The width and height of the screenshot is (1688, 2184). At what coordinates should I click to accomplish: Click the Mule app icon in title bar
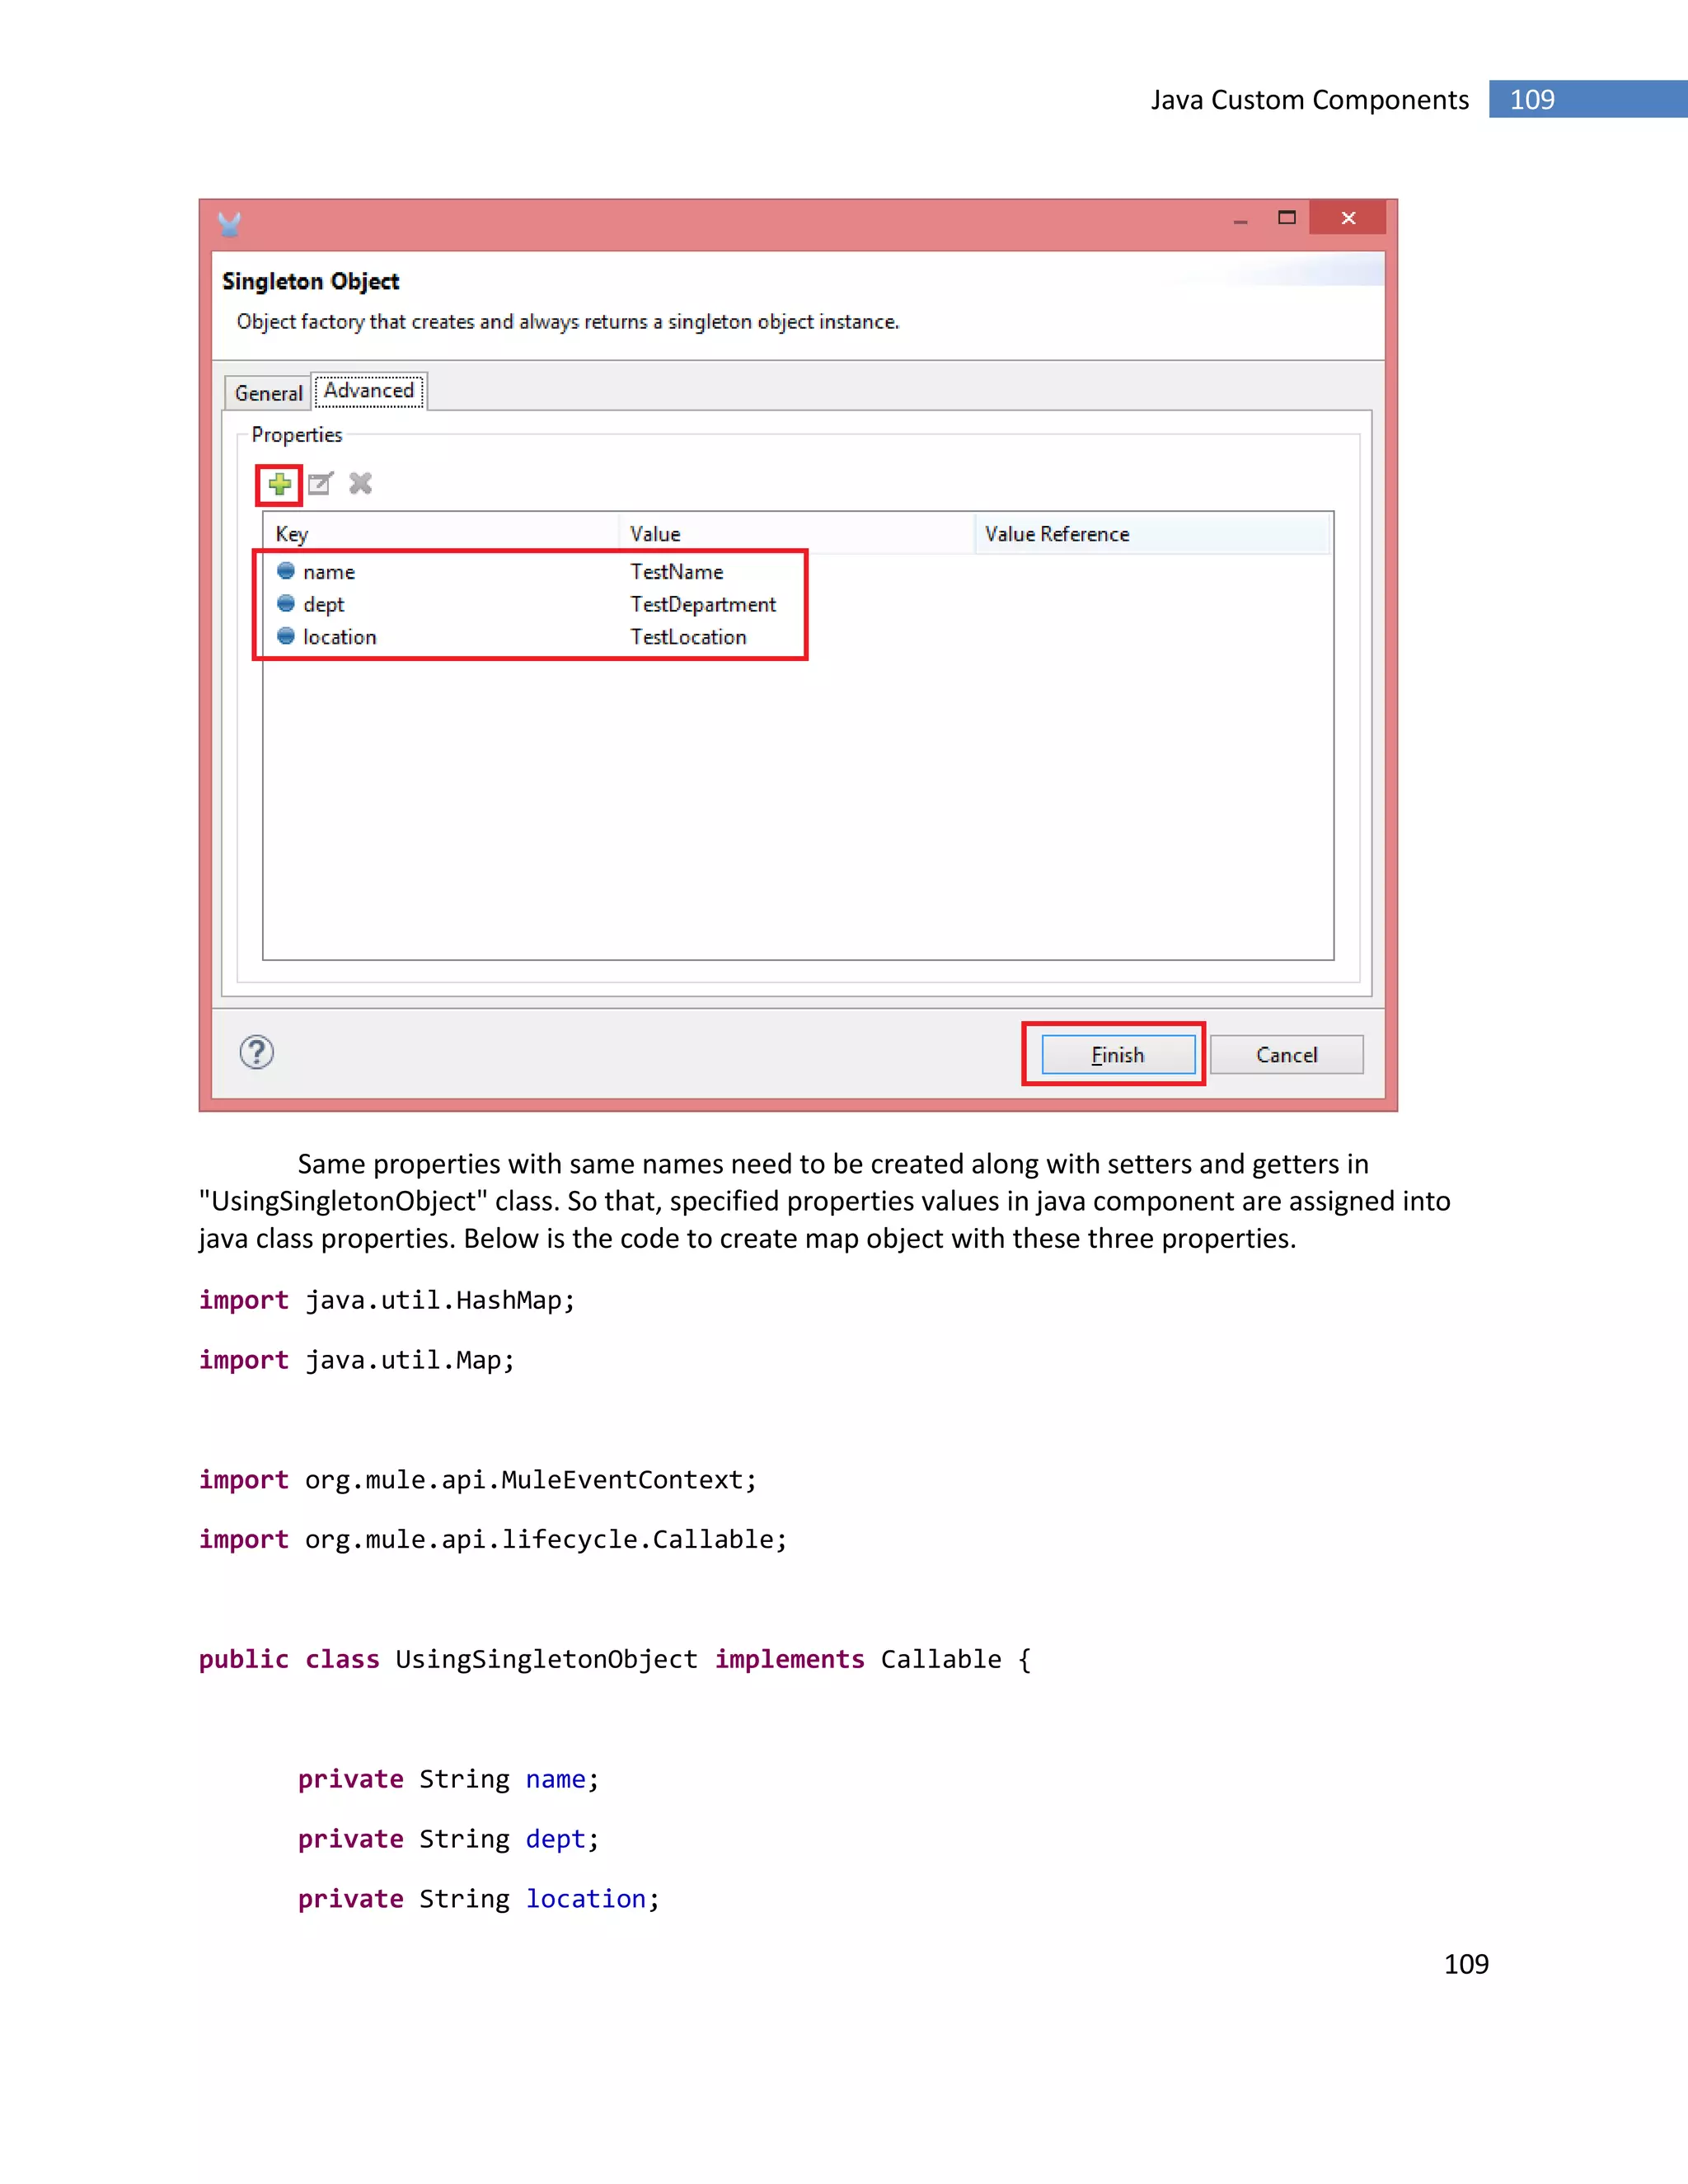(x=230, y=224)
